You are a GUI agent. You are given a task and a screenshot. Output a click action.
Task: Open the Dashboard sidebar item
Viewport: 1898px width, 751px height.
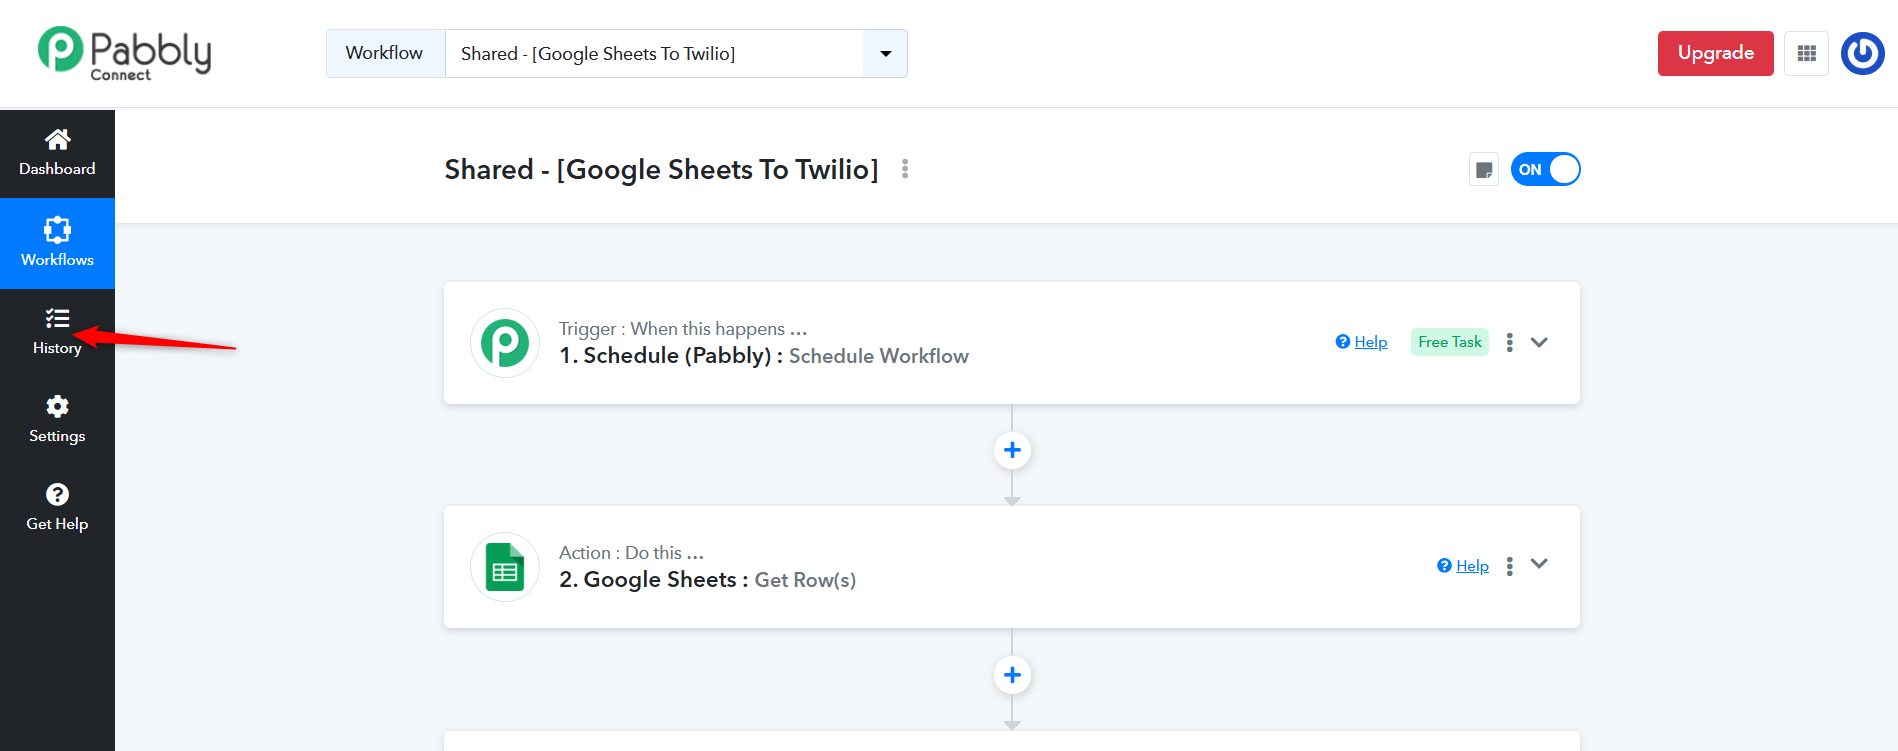[57, 153]
